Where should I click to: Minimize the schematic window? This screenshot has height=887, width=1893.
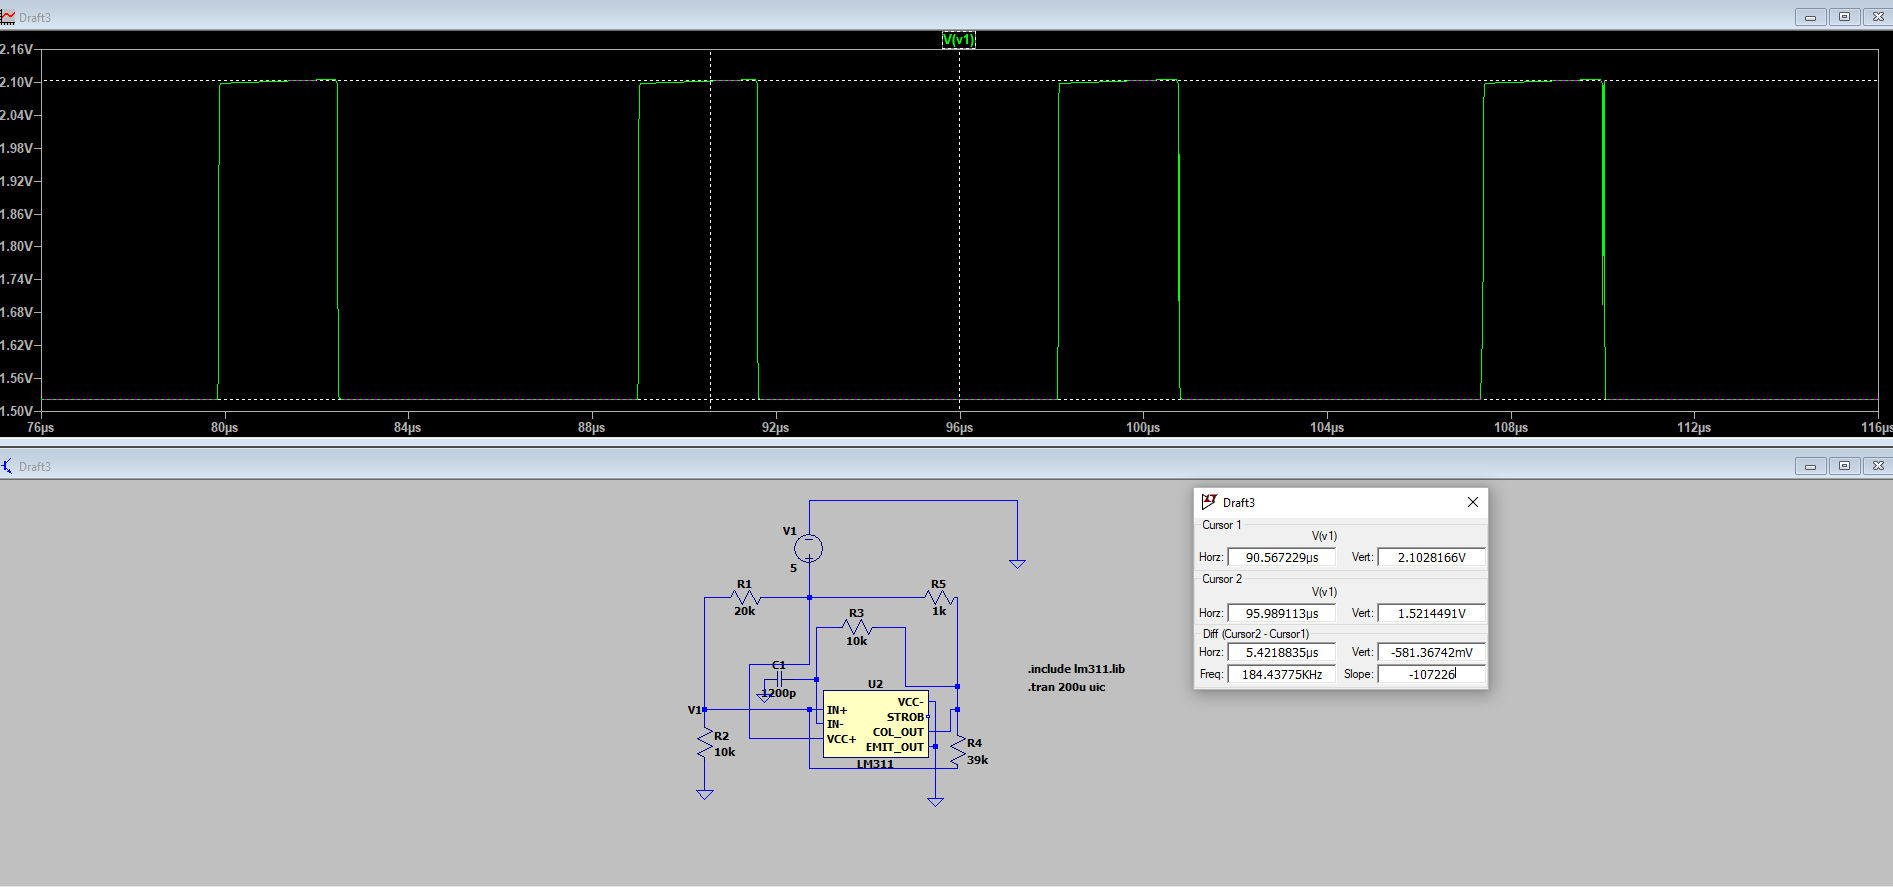[1810, 466]
